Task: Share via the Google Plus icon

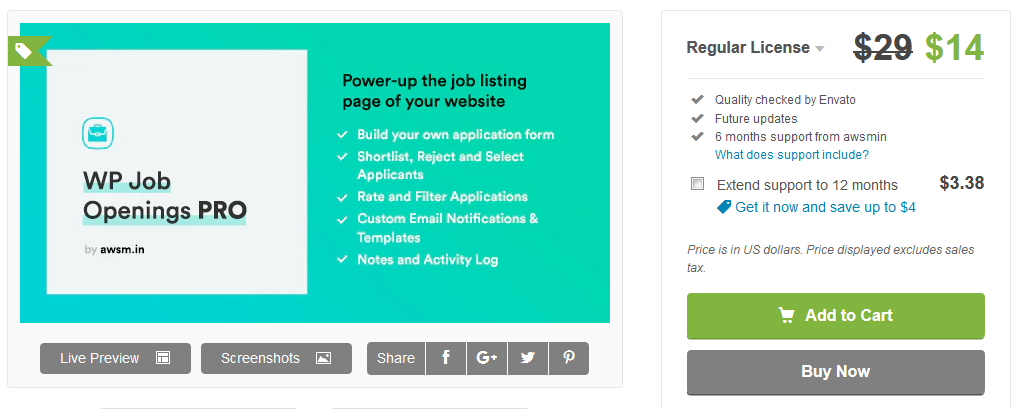Action: 487,358
